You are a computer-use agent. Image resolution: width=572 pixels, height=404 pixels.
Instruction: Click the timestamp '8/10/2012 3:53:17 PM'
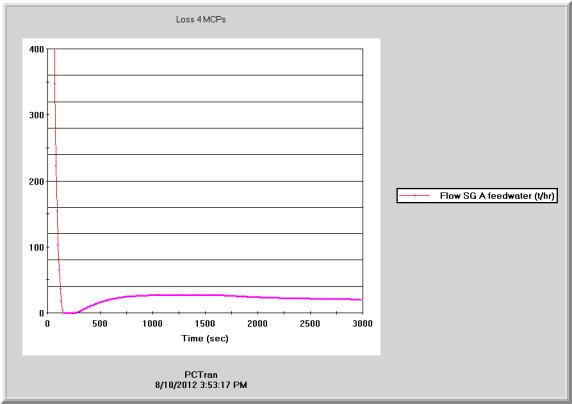(201, 385)
